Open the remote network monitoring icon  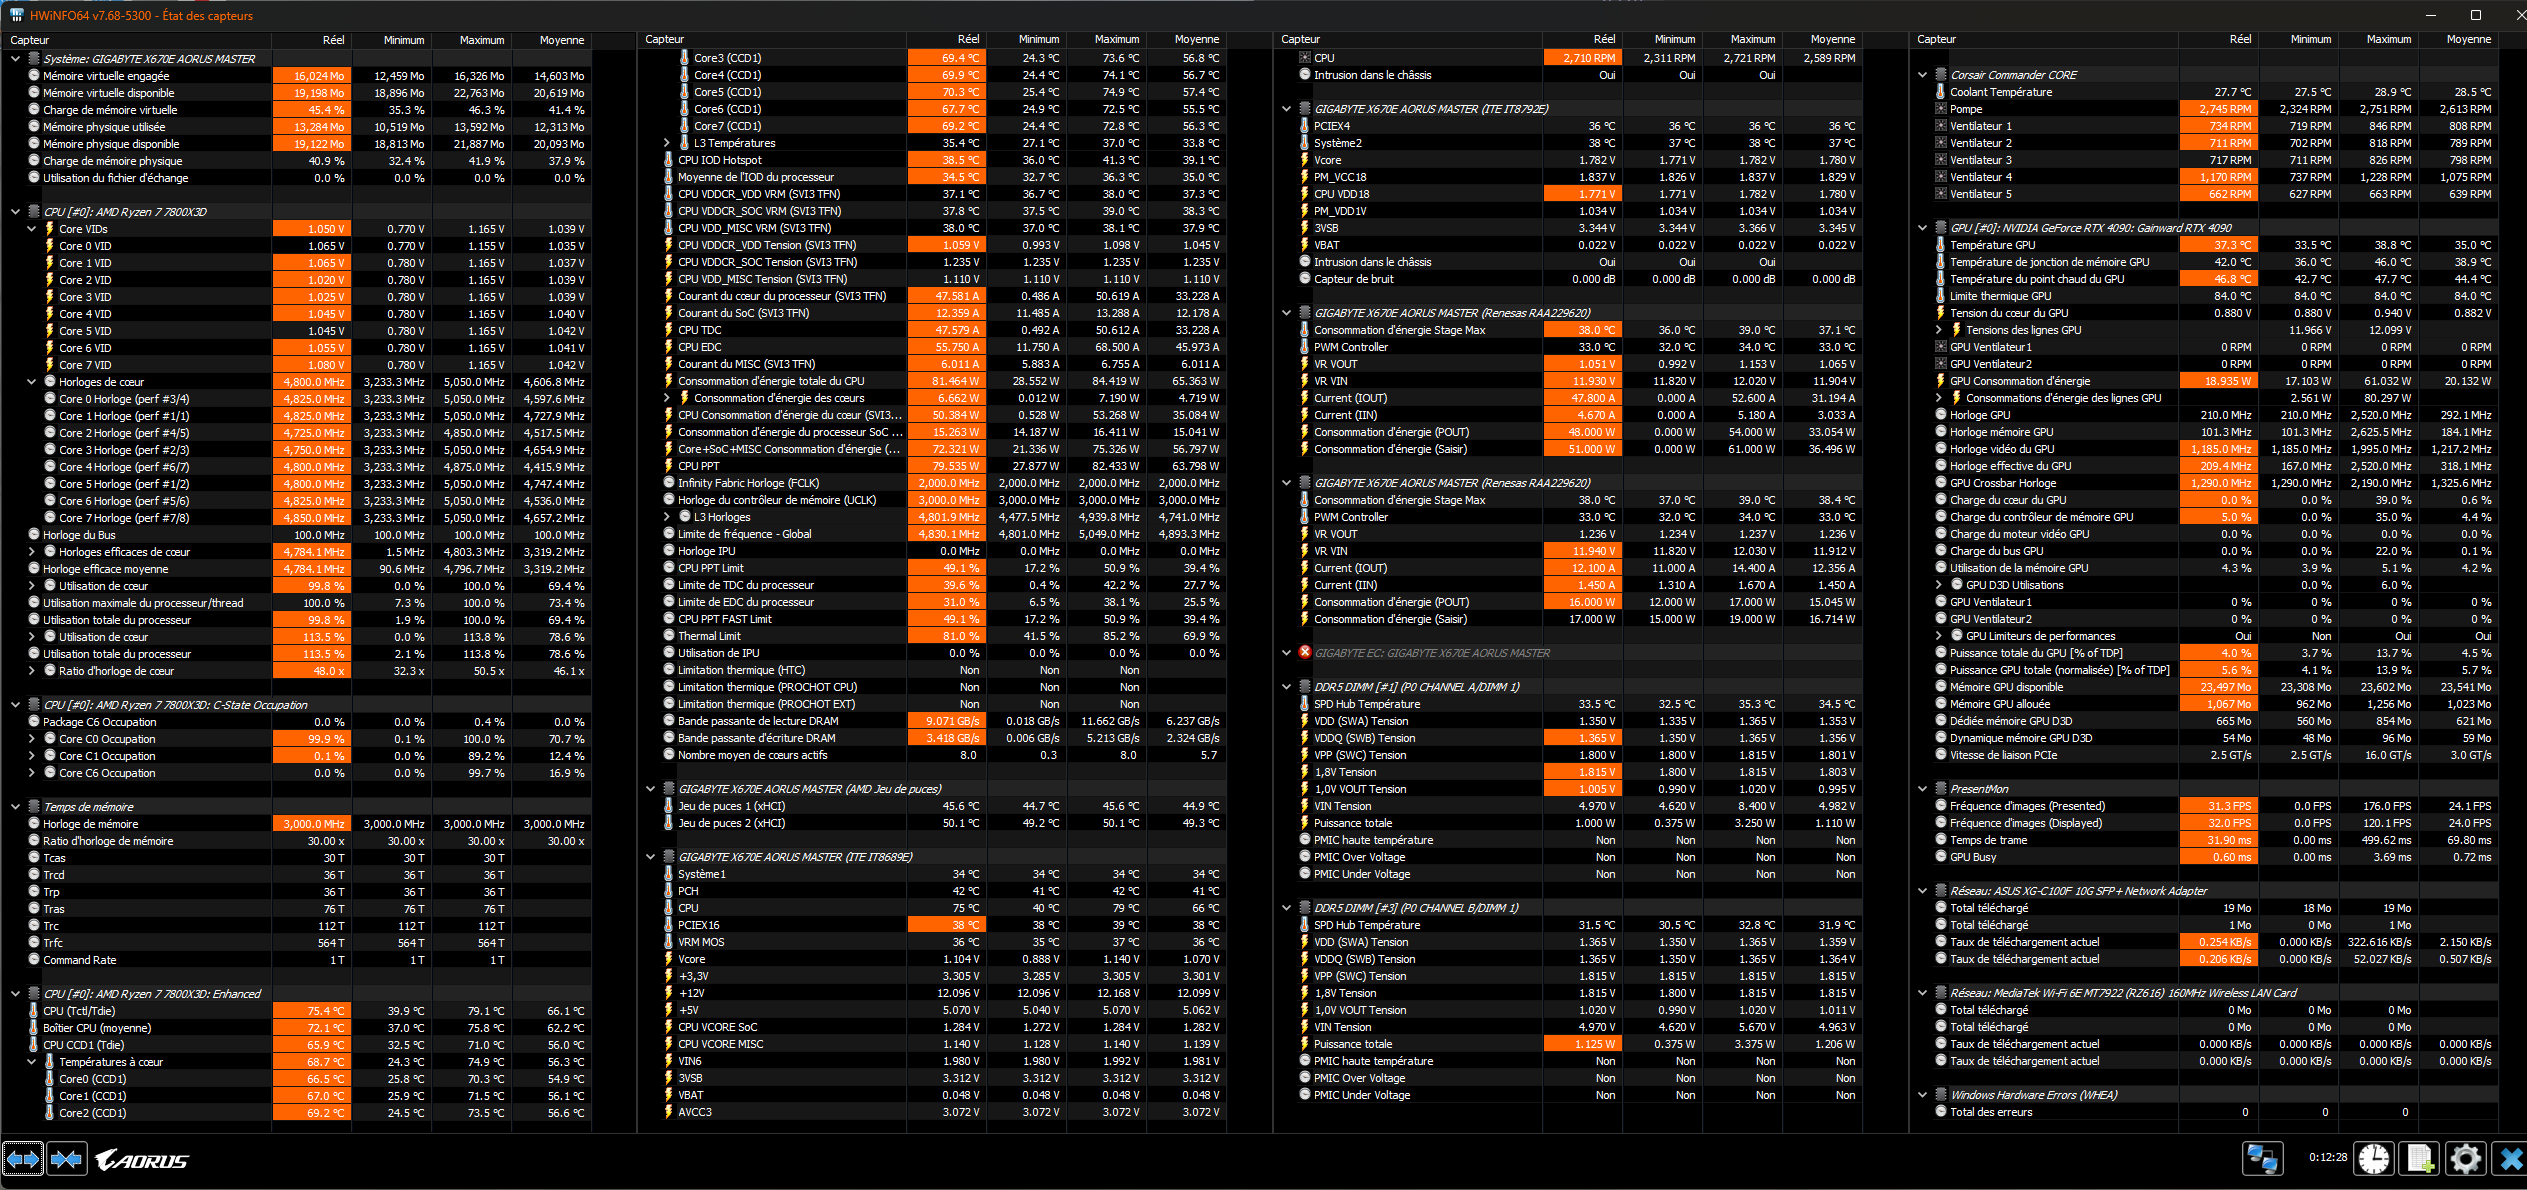[2262, 1158]
